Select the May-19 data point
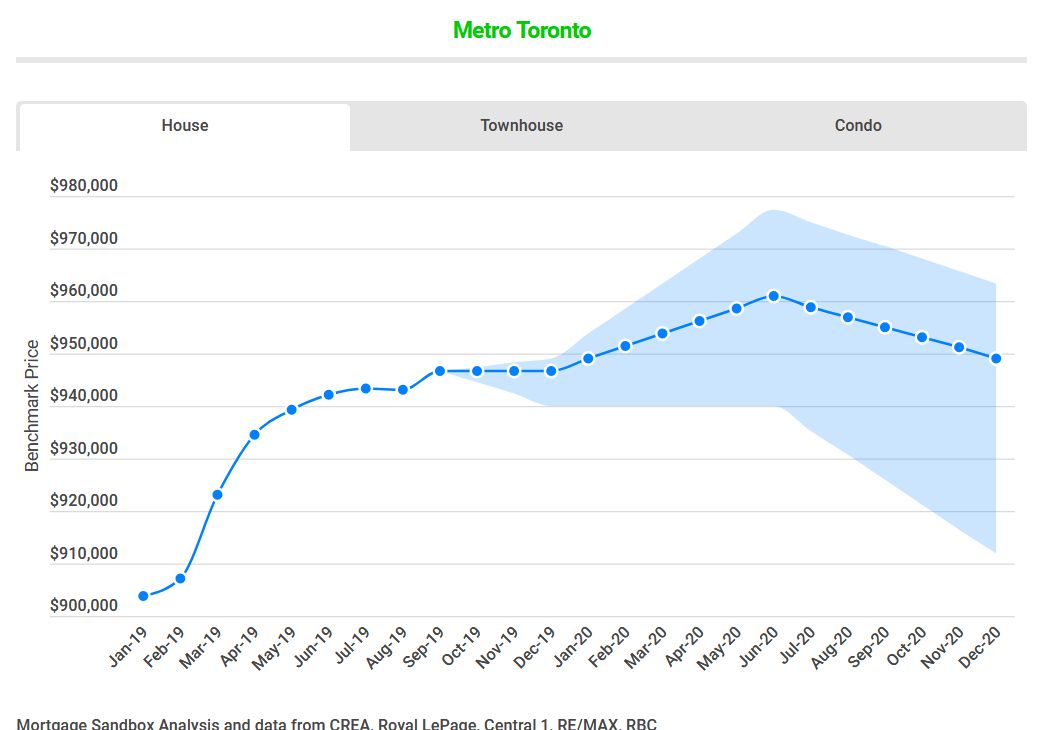This screenshot has height=730, width=1037. [x=292, y=410]
